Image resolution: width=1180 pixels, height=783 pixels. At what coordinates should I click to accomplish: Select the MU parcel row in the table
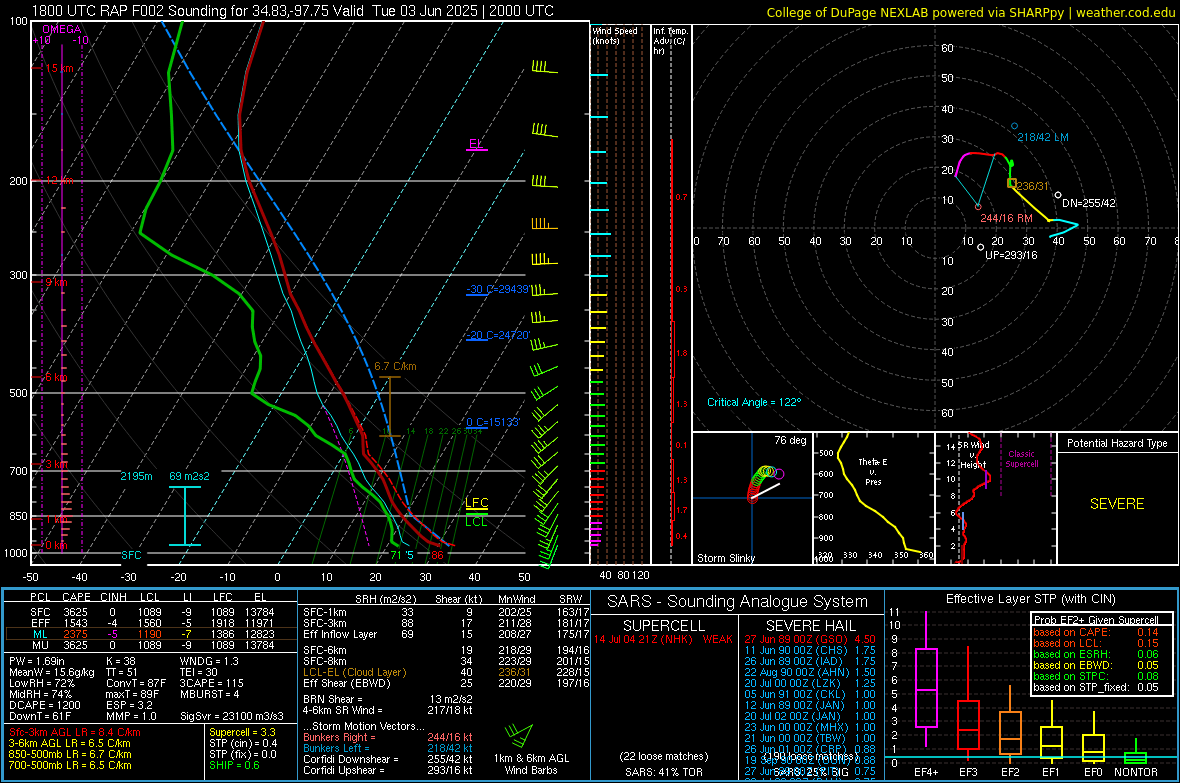(x=151, y=645)
